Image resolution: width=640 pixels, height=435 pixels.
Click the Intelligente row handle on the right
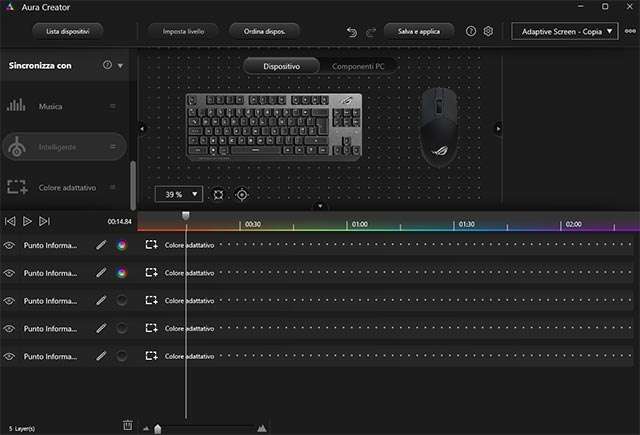(x=113, y=146)
